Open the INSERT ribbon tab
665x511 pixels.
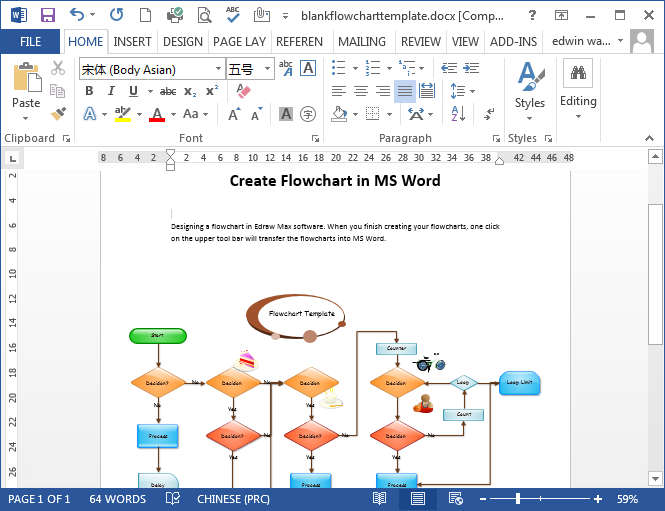tap(132, 41)
